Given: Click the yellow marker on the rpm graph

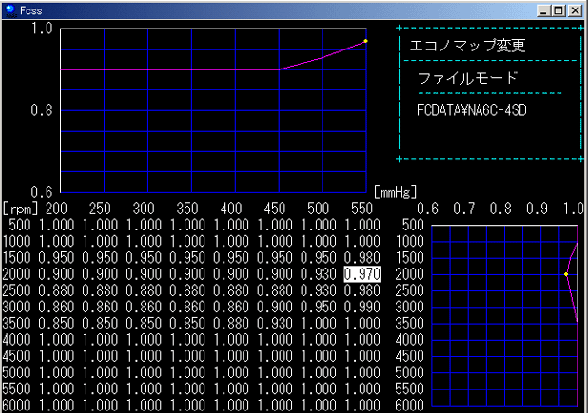Looking at the screenshot, I should 566,274.
